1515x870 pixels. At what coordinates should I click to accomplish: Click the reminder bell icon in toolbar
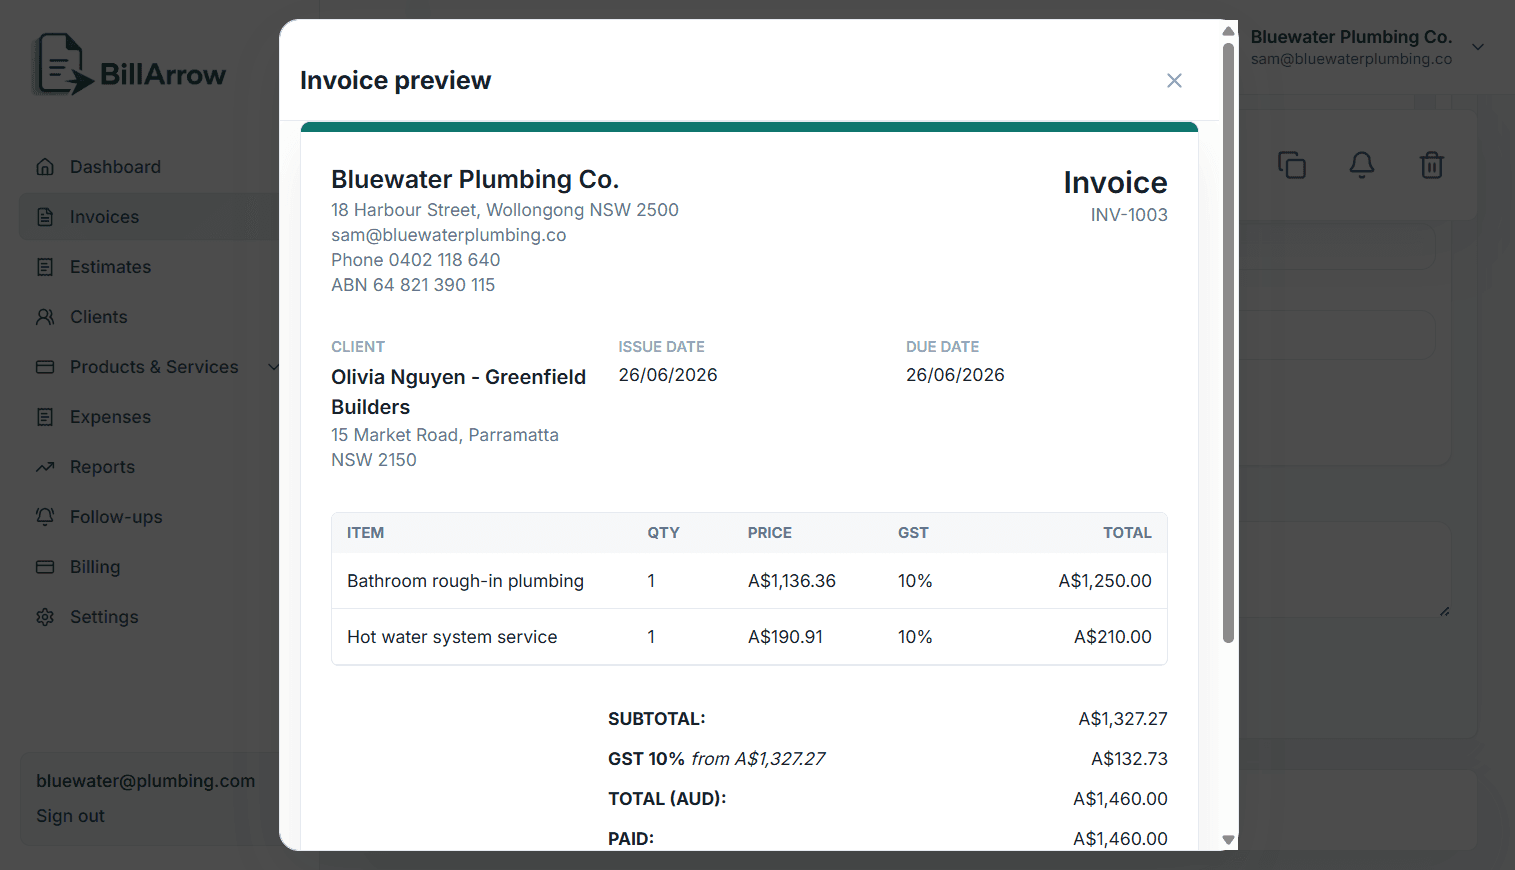pos(1362,165)
